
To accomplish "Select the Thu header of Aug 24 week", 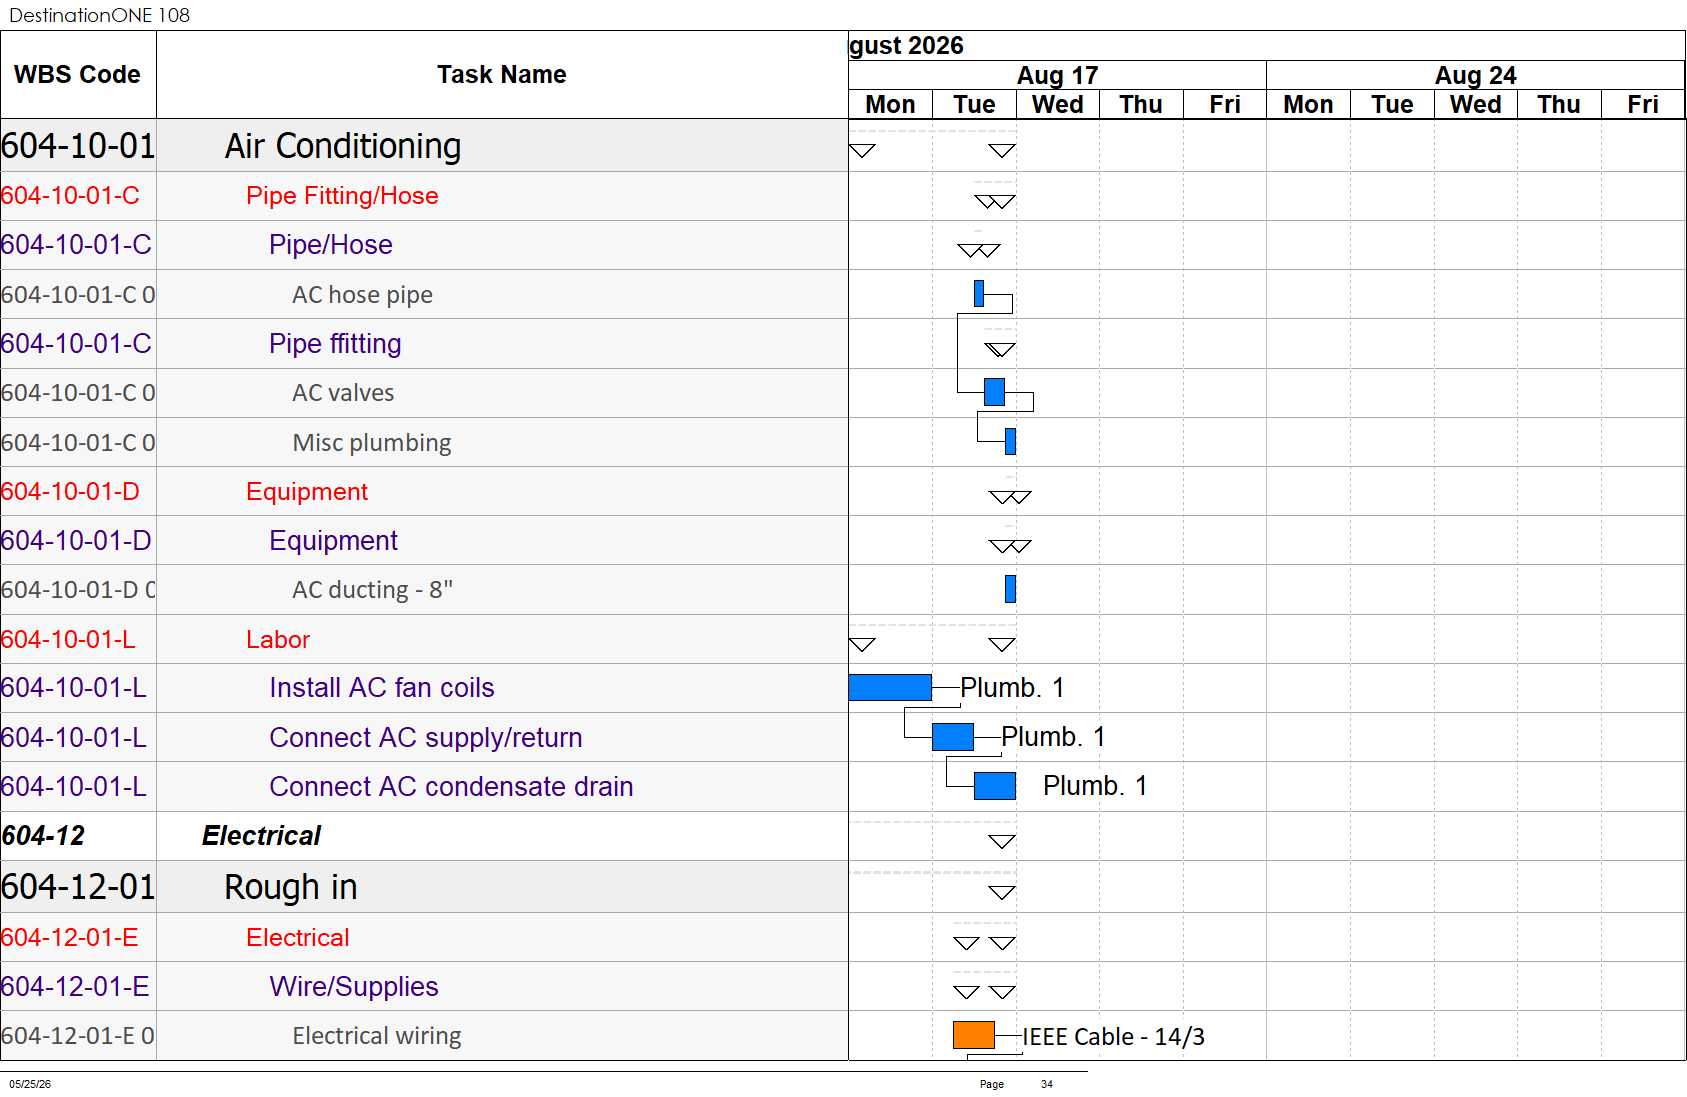I will [1559, 105].
